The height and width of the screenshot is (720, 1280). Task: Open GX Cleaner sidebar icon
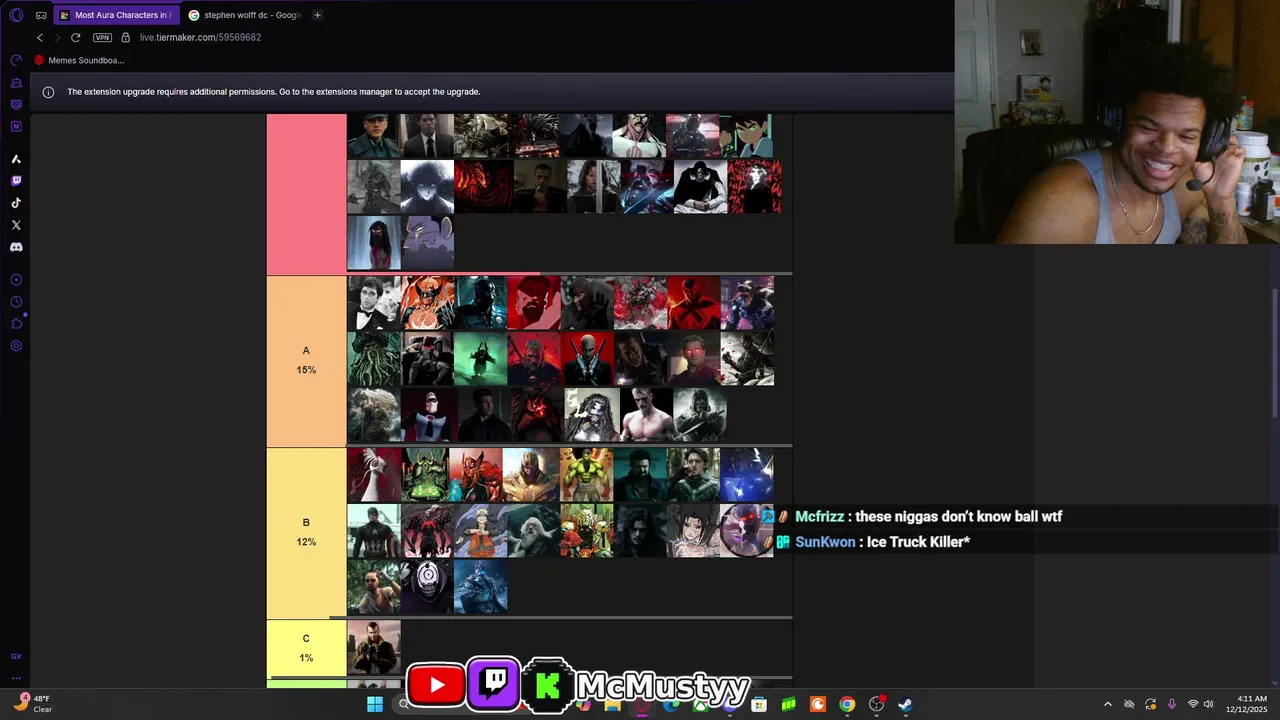(x=16, y=83)
